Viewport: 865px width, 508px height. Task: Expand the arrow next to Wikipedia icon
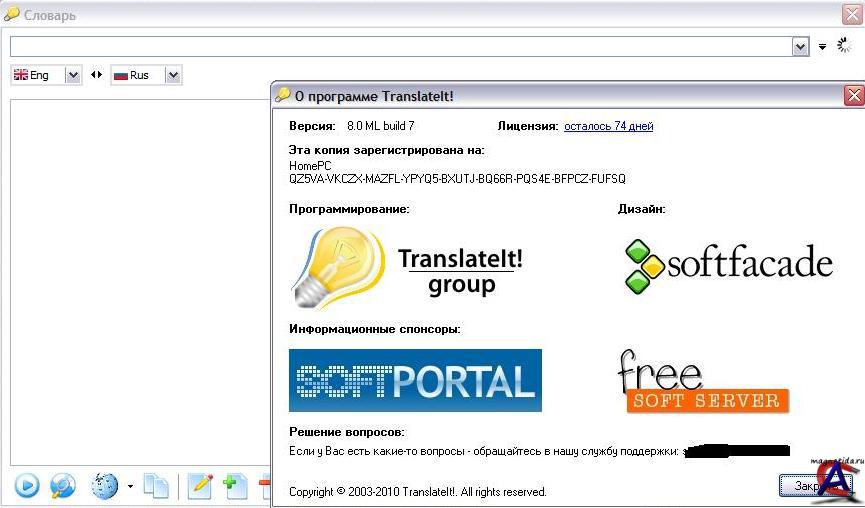pyautogui.click(x=130, y=487)
